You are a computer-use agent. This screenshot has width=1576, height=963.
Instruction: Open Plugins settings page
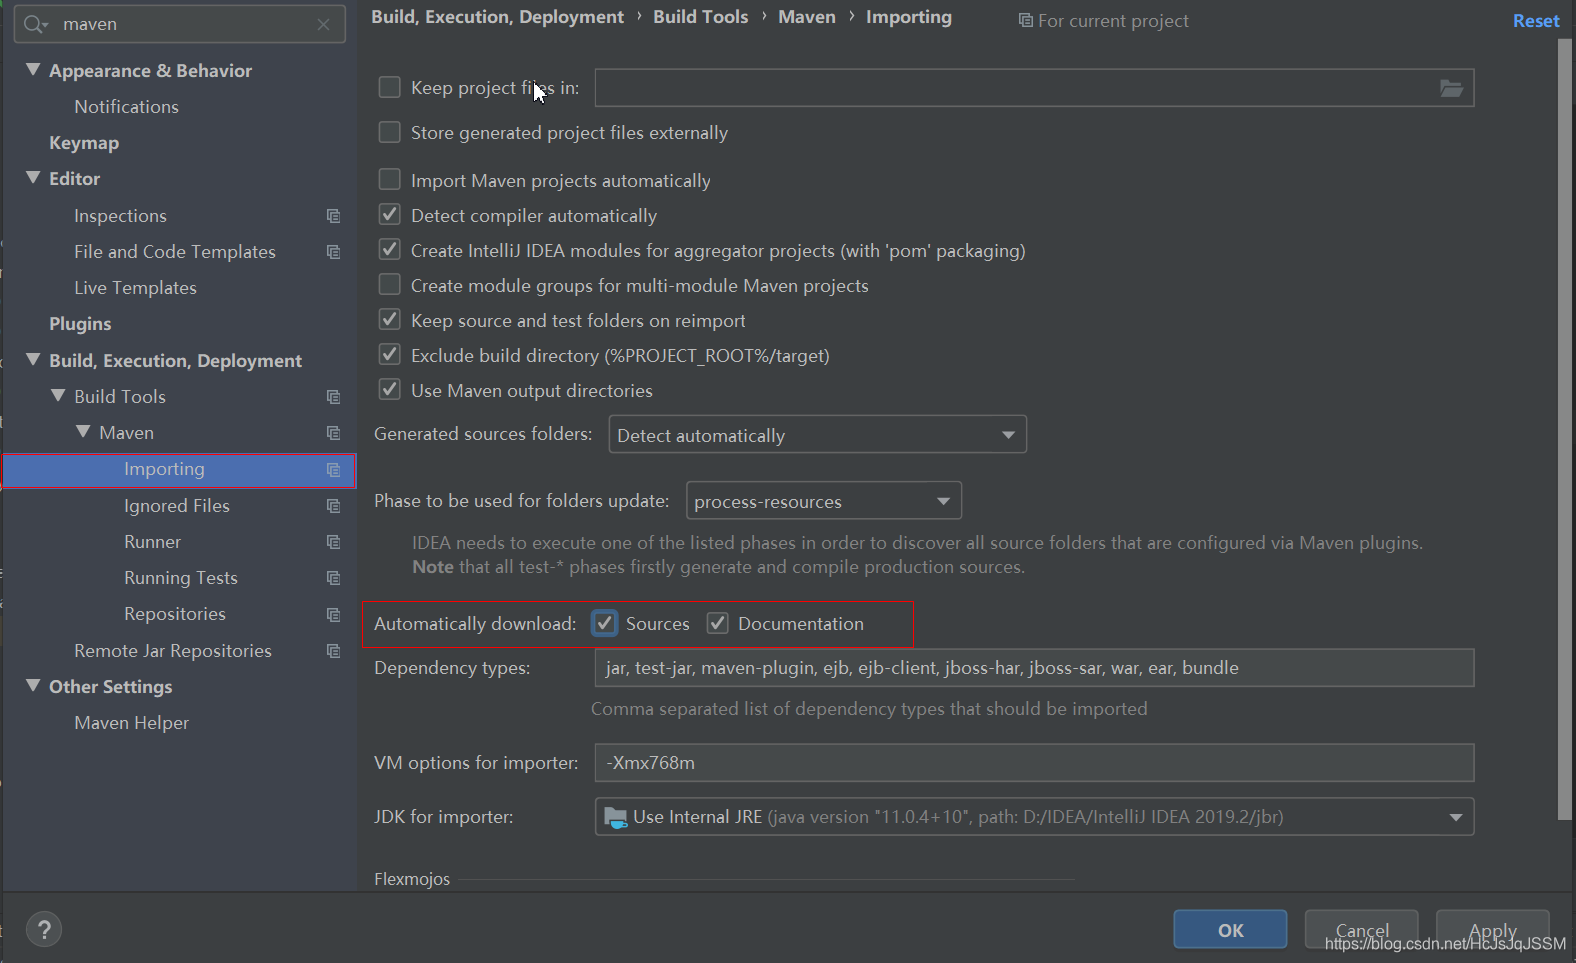tap(80, 324)
